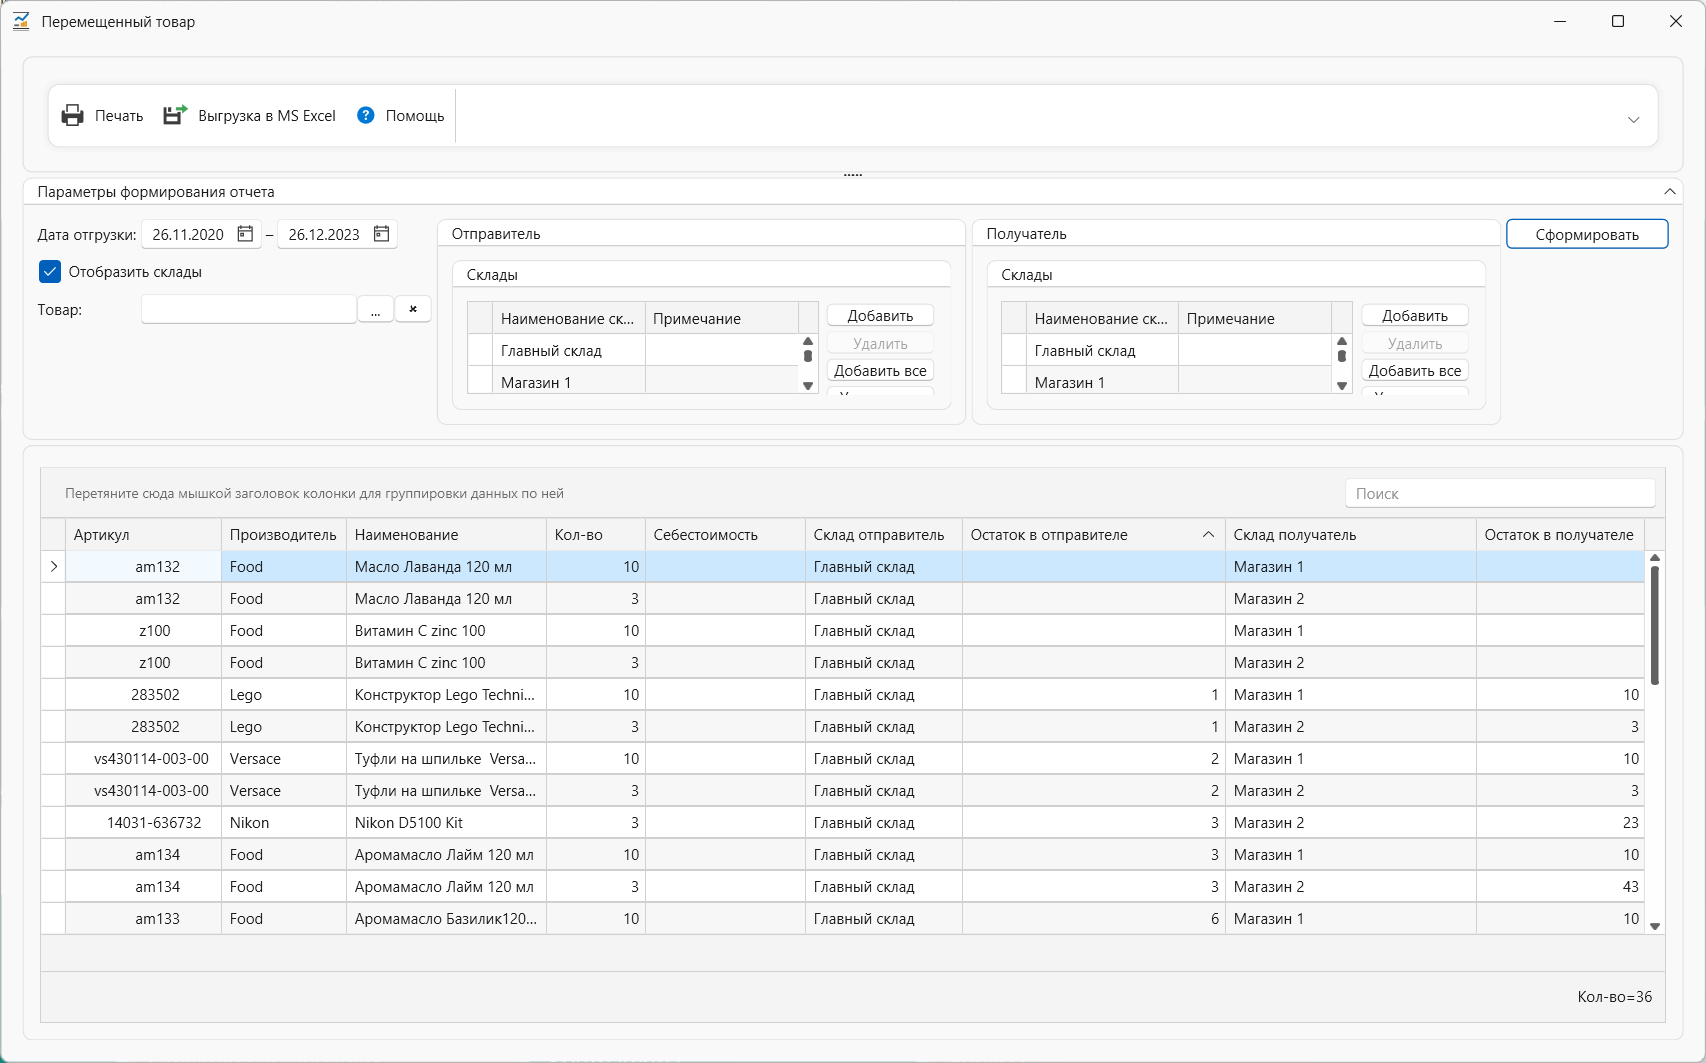Click Добавить все in Отправитель panel

(x=880, y=371)
